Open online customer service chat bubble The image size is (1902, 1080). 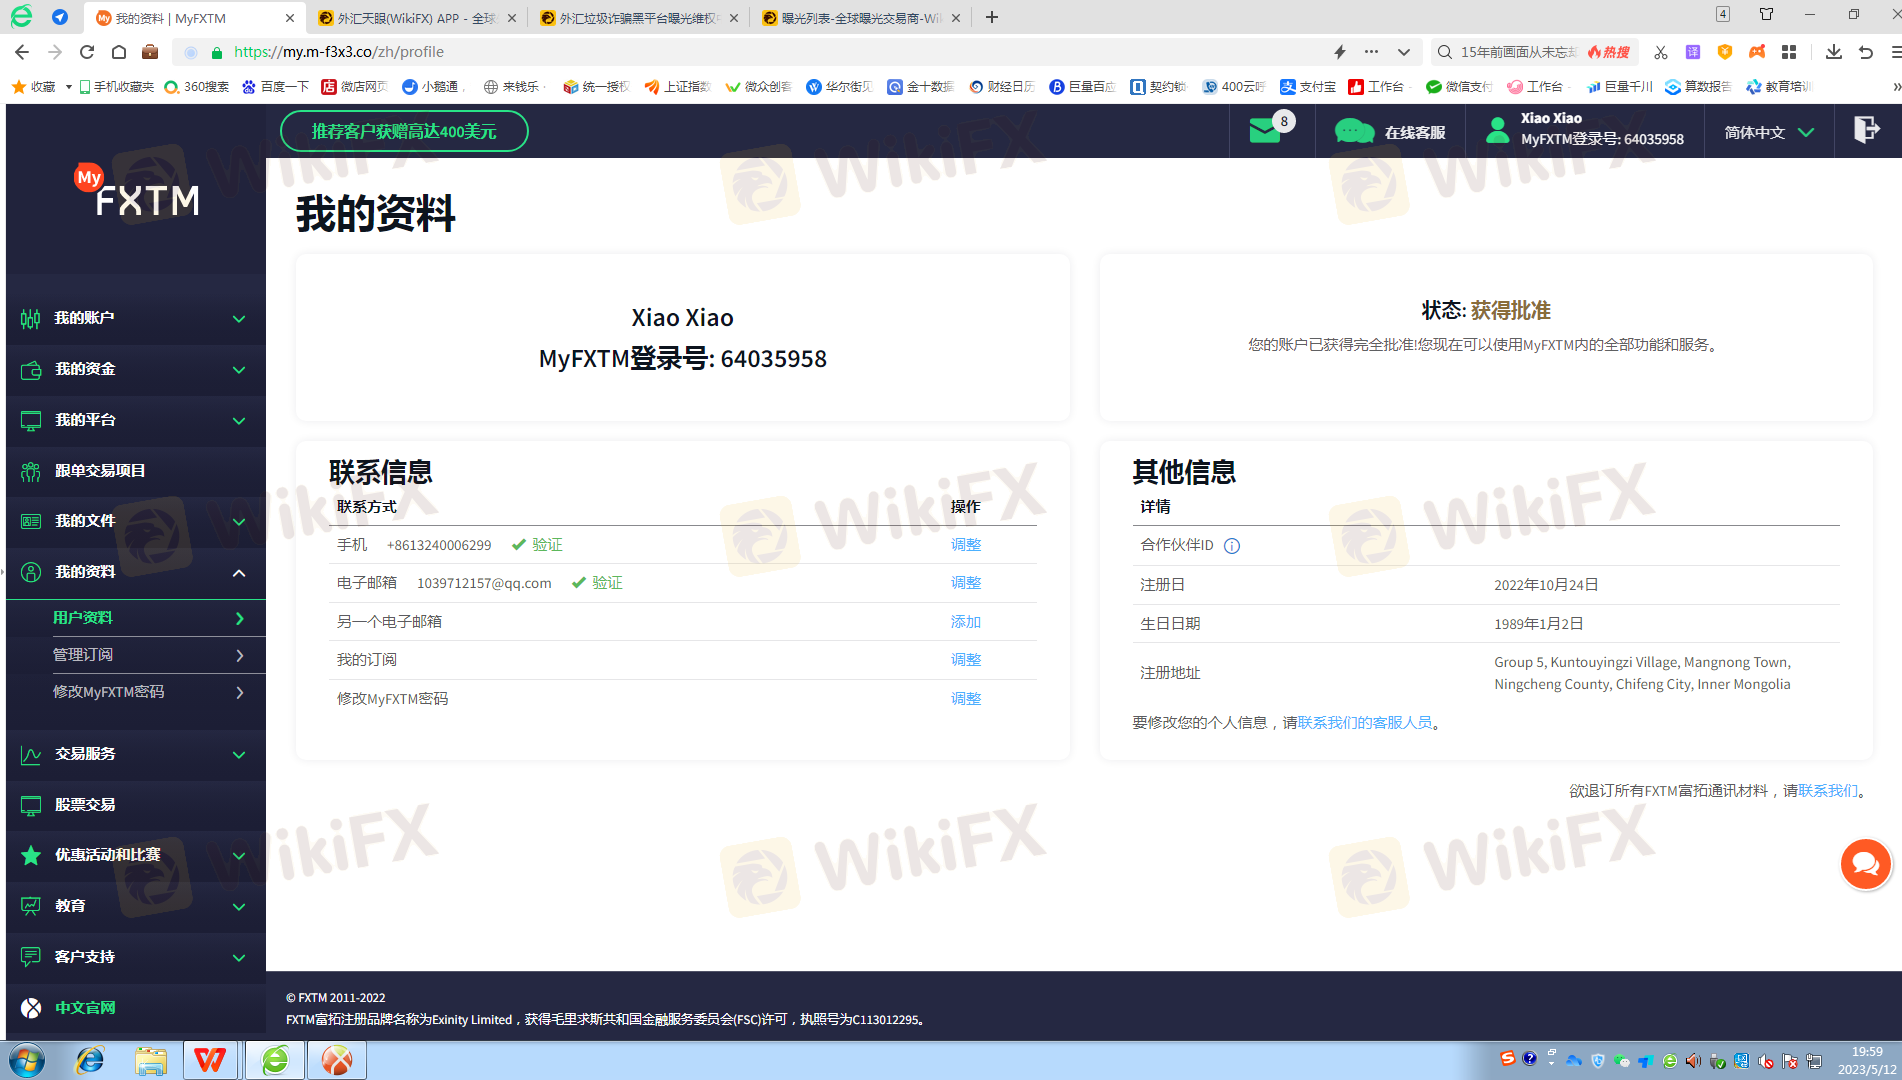1355,131
